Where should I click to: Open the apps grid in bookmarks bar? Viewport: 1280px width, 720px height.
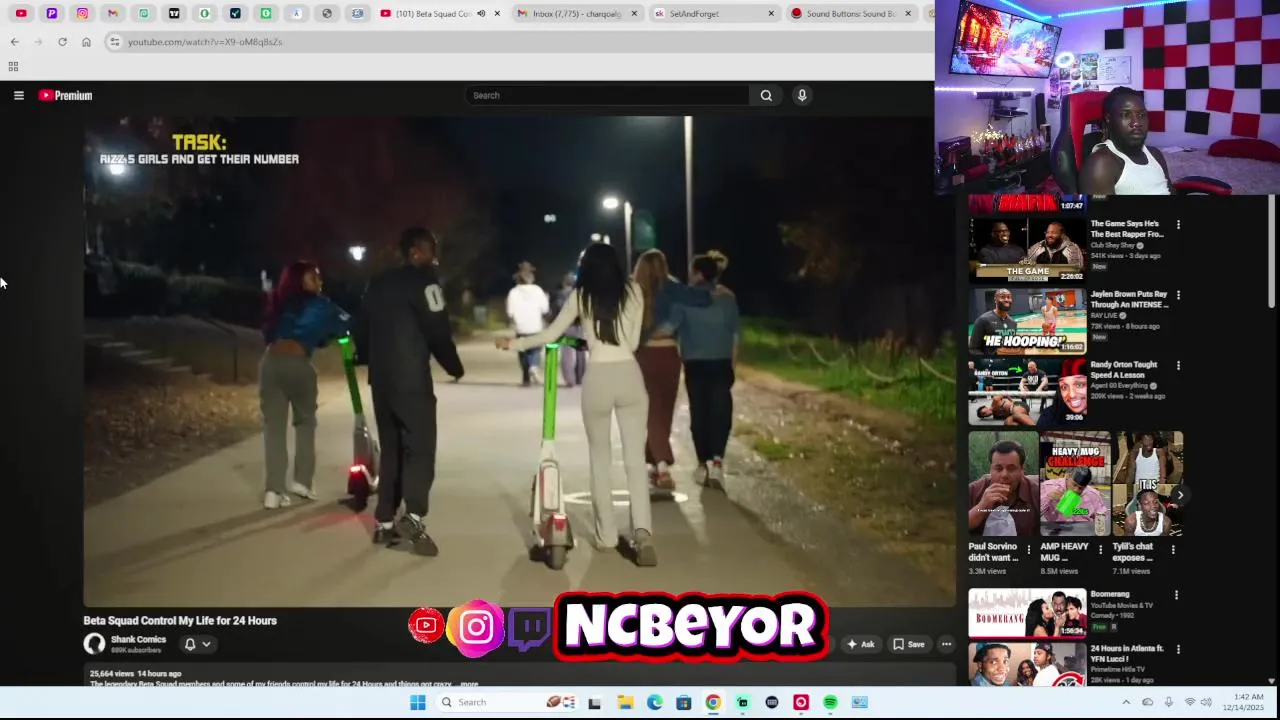pos(13,67)
